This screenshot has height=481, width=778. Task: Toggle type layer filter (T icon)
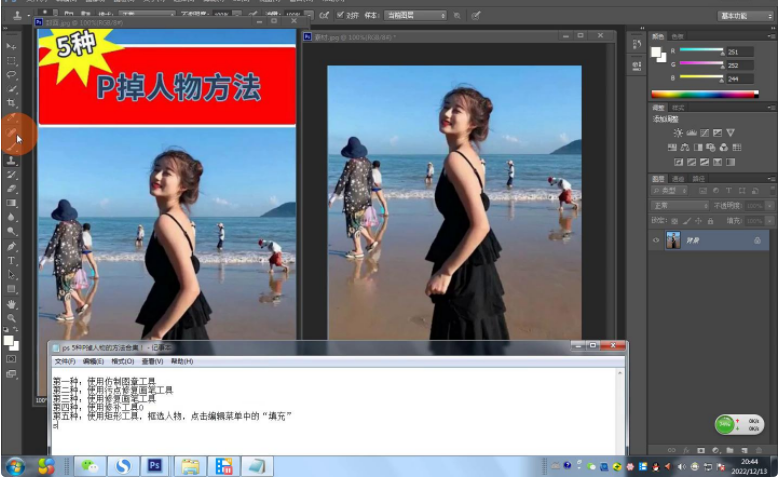tap(729, 191)
